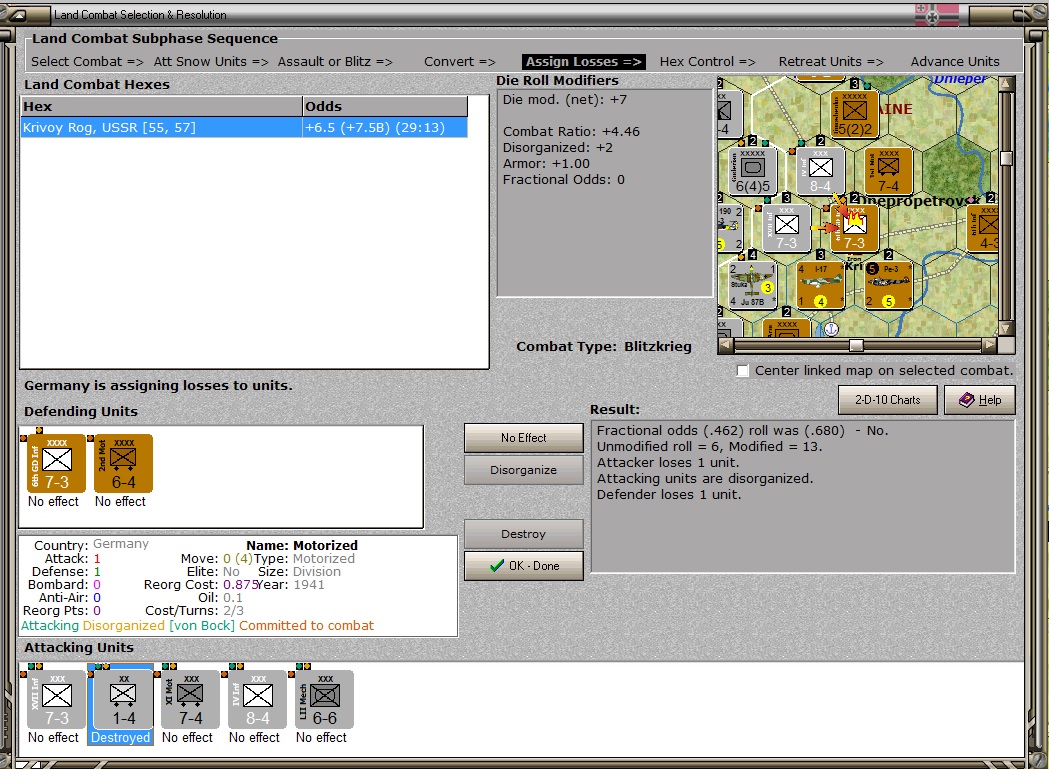The image size is (1049, 769).
Task: Click the orange 7-4 counter on the map
Action: [888, 171]
